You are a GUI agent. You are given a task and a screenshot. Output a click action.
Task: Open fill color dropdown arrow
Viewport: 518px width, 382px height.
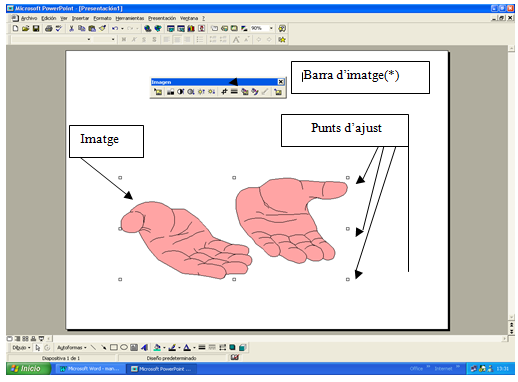[164, 348]
